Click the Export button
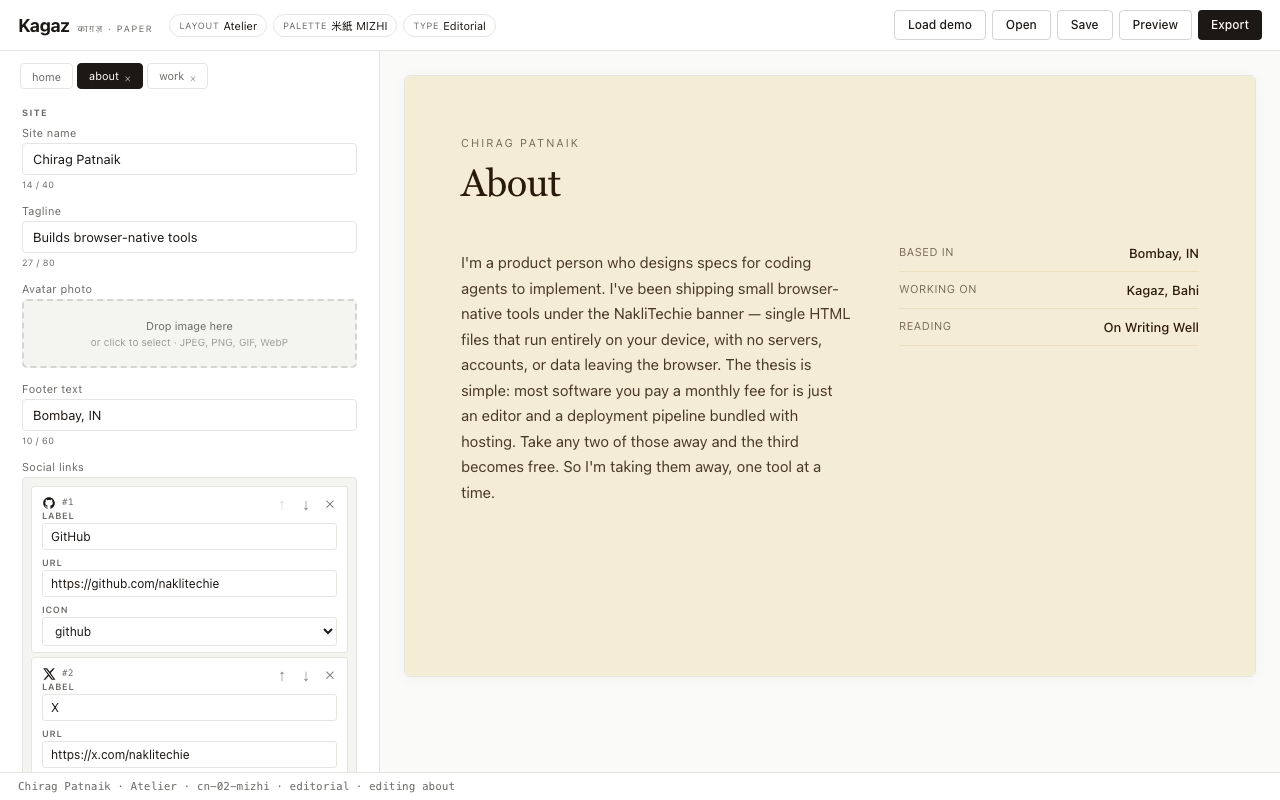This screenshot has width=1280, height=800. point(1229,25)
